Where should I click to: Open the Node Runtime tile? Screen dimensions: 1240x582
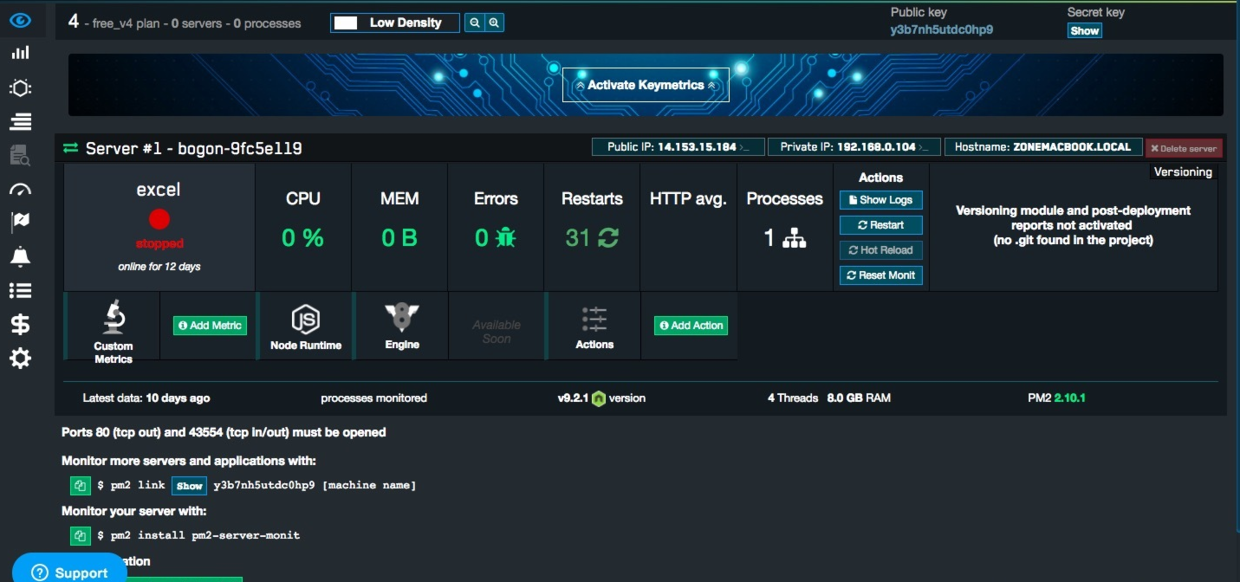click(306, 327)
